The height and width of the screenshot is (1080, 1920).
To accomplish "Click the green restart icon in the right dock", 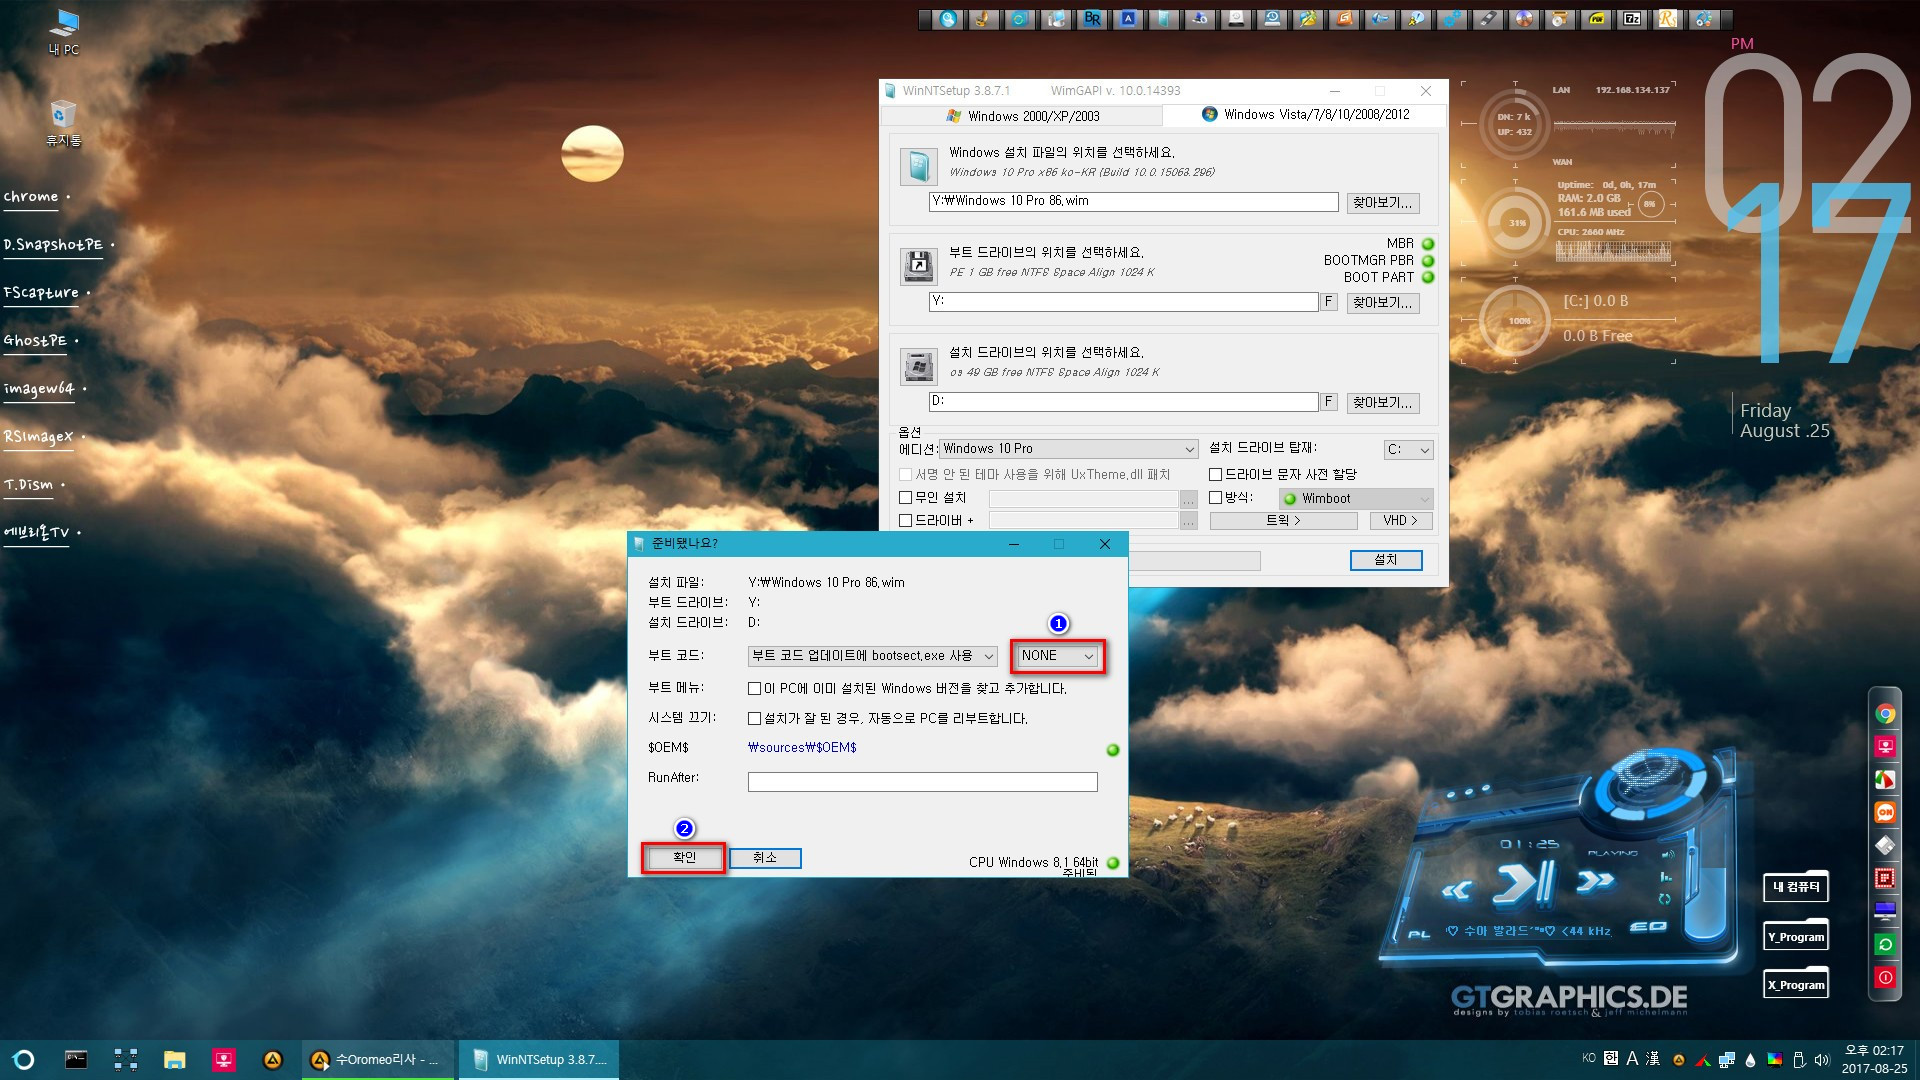I will click(1885, 944).
